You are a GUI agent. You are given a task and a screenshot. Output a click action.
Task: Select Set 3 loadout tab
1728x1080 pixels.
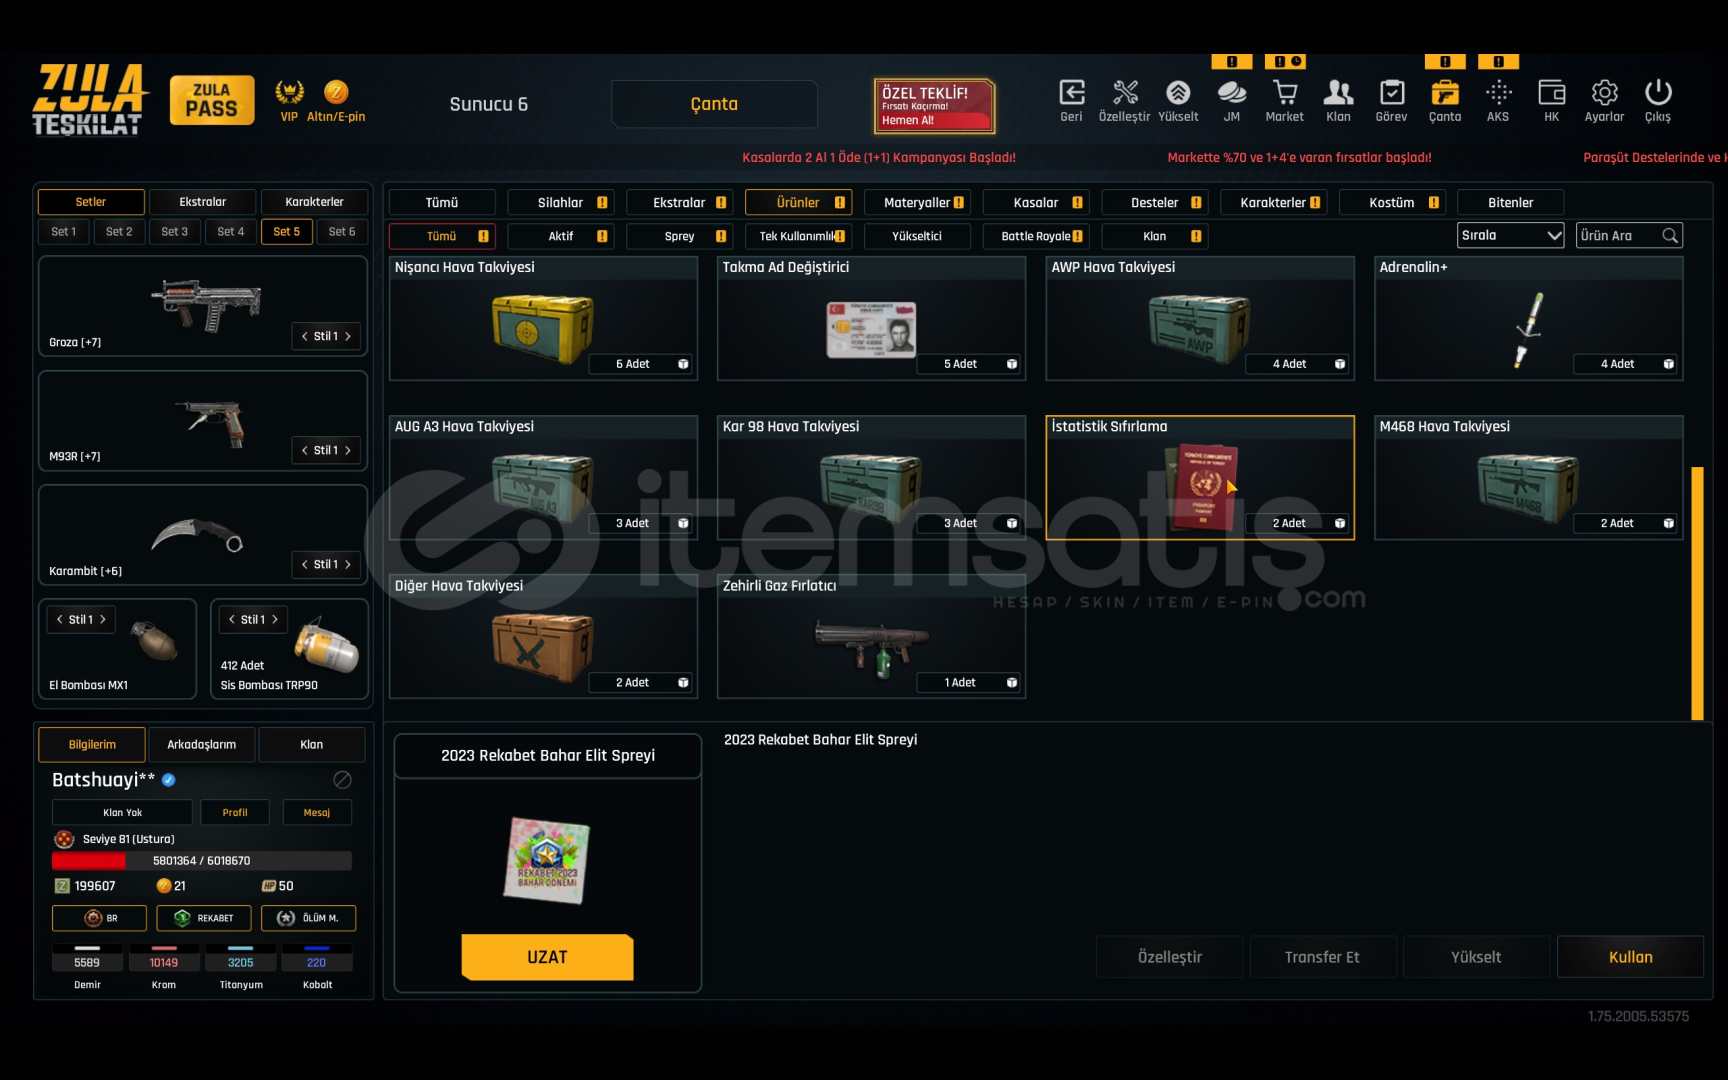click(174, 232)
